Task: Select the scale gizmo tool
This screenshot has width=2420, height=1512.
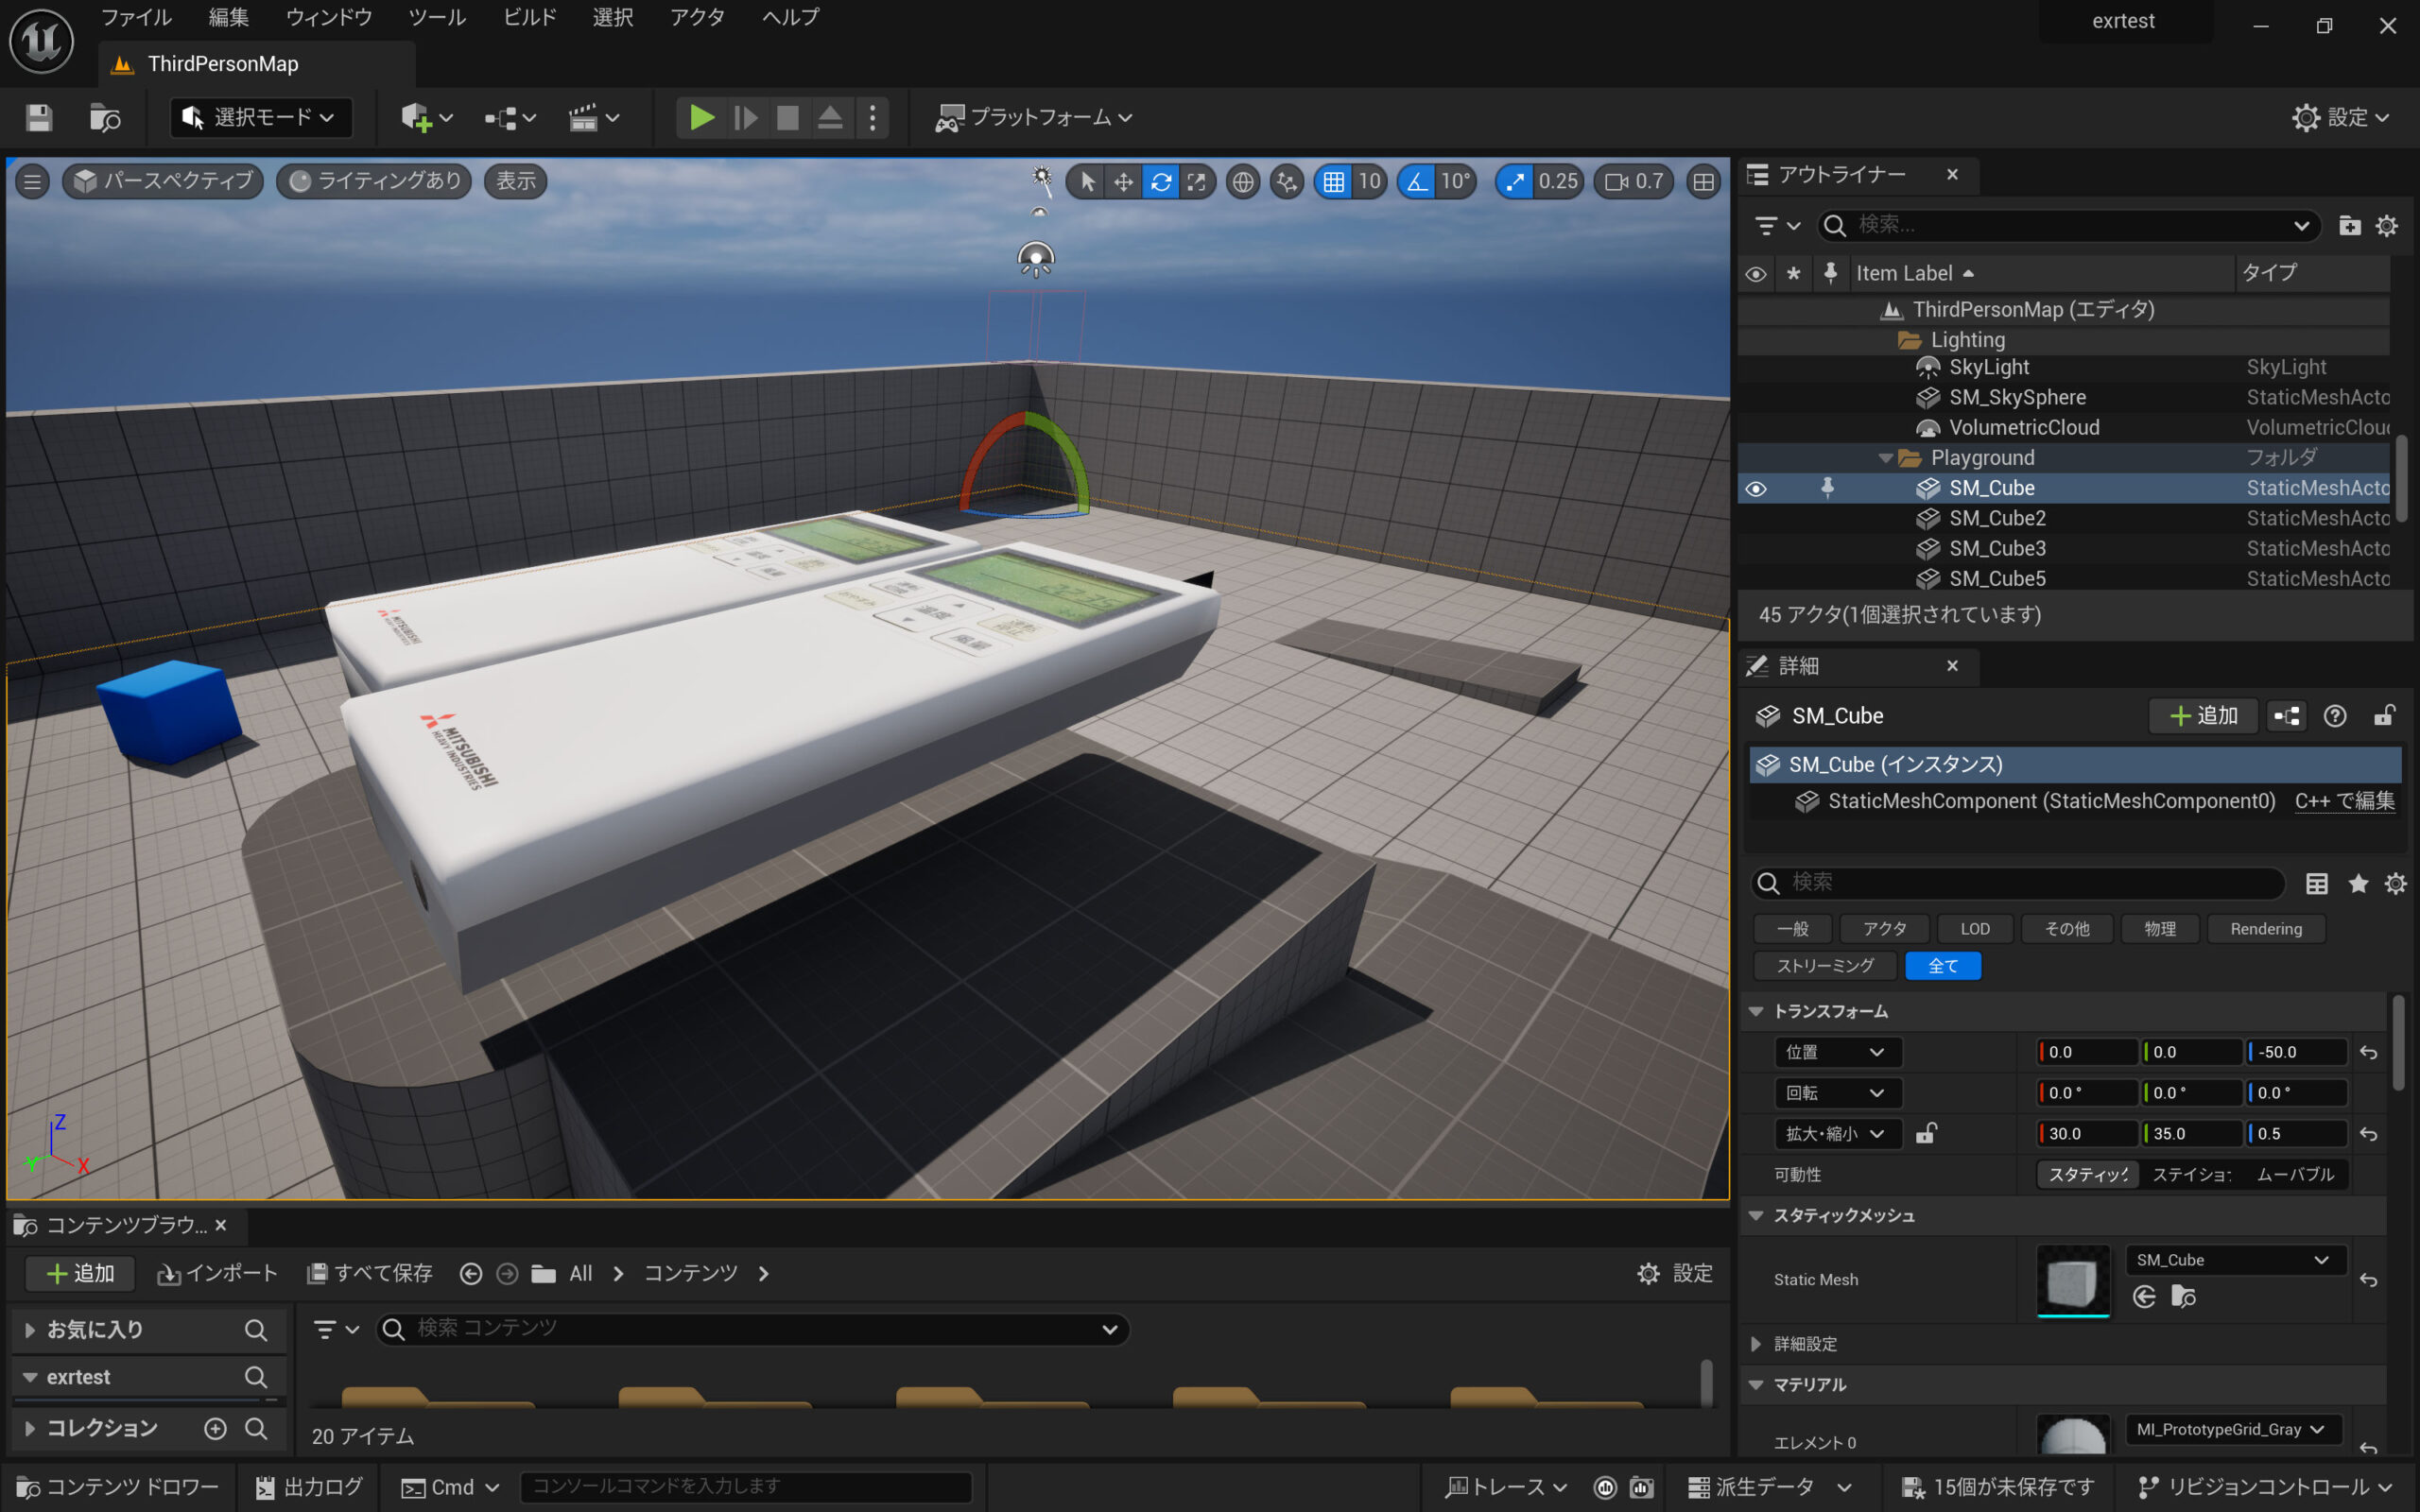Action: pyautogui.click(x=1196, y=182)
